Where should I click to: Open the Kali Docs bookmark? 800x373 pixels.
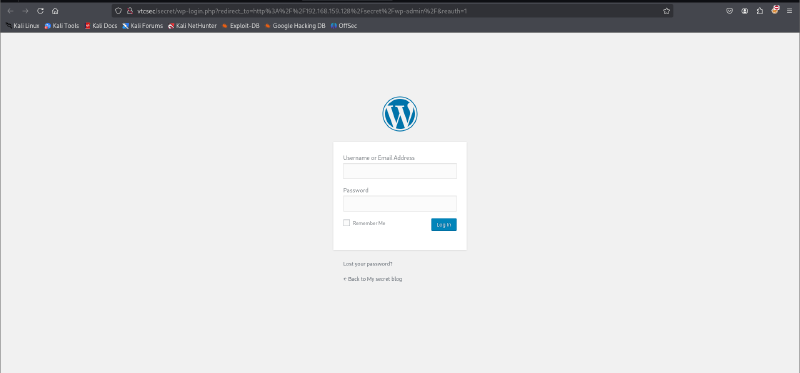pyautogui.click(x=101, y=26)
